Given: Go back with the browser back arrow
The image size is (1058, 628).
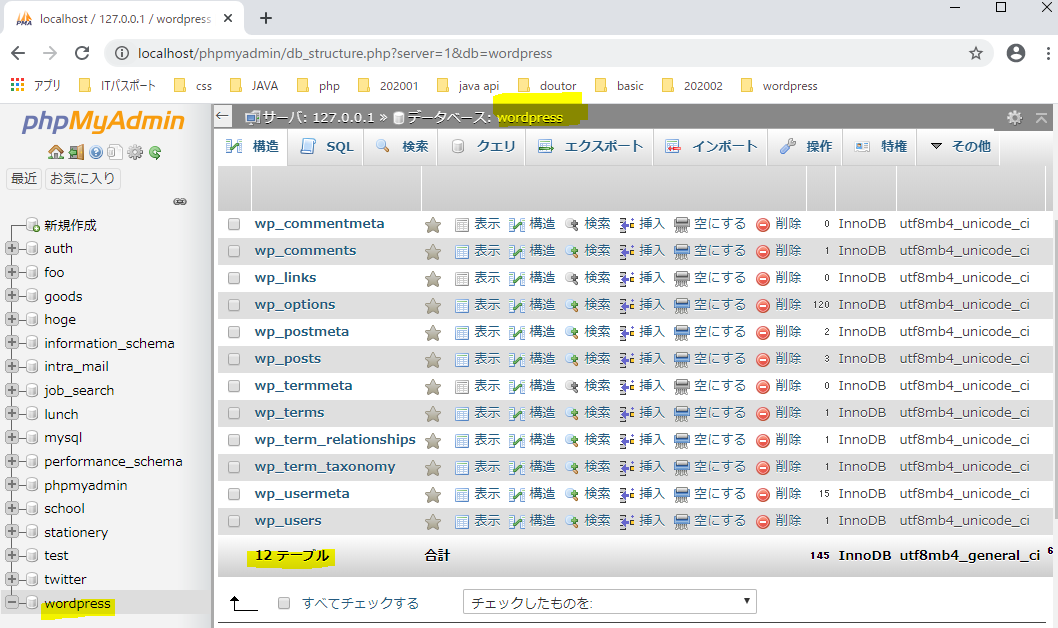Looking at the screenshot, I should [x=18, y=53].
